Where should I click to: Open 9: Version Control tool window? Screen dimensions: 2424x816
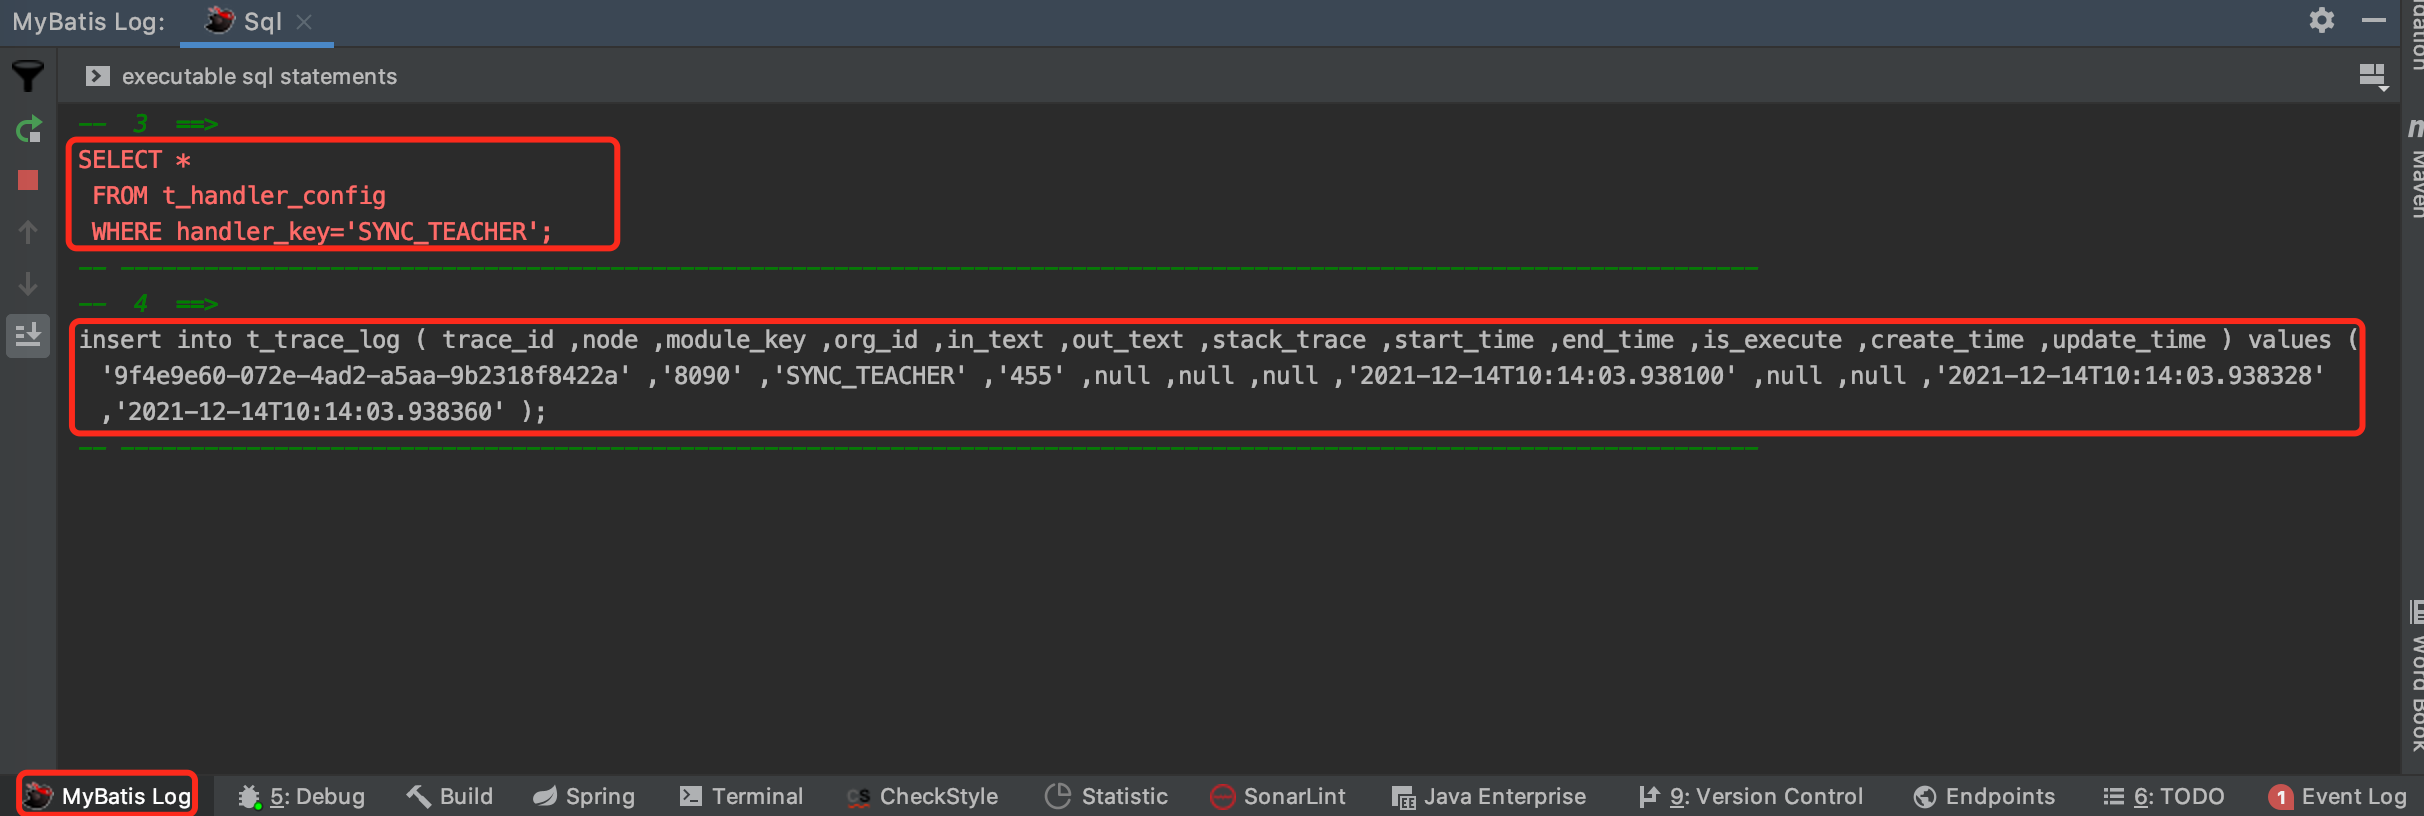click(x=1751, y=796)
